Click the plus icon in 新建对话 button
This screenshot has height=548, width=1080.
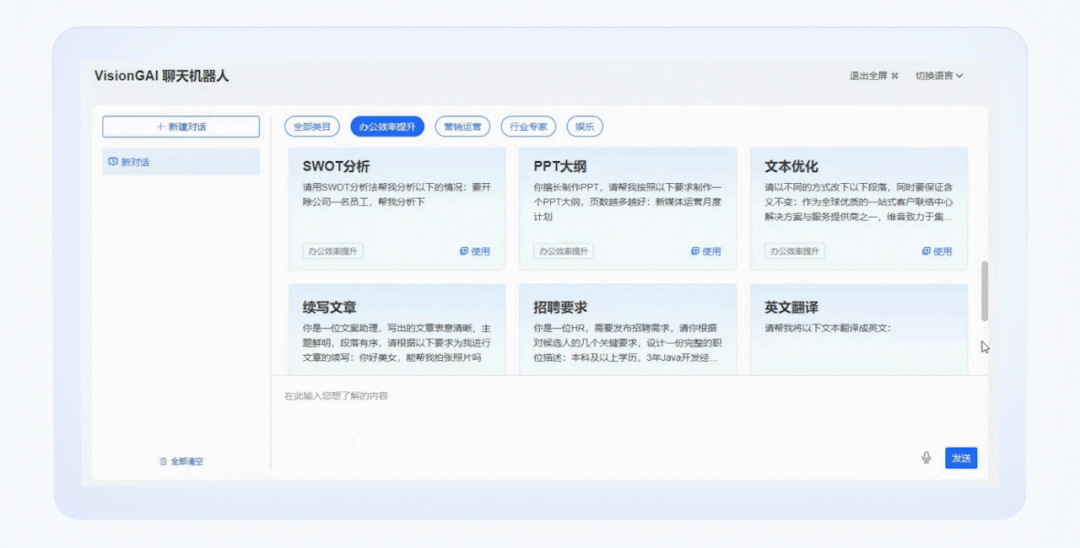pyautogui.click(x=160, y=127)
